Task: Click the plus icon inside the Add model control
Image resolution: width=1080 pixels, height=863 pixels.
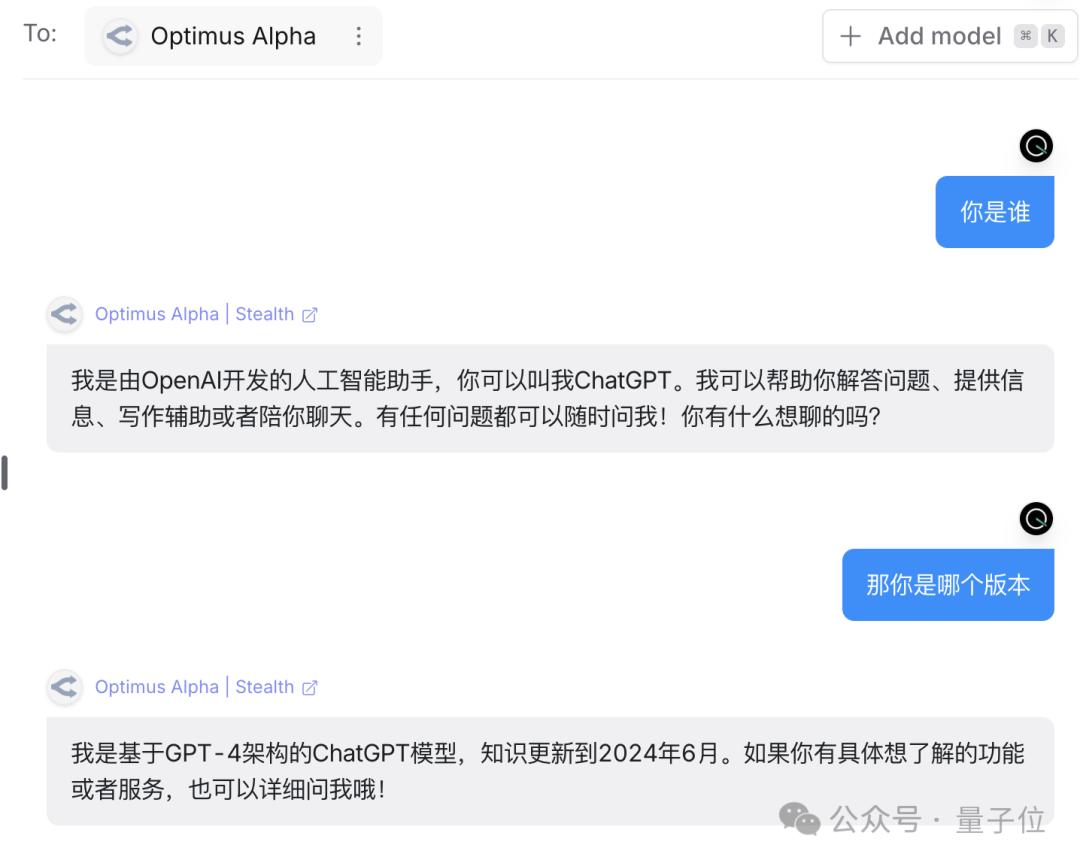Action: click(849, 36)
